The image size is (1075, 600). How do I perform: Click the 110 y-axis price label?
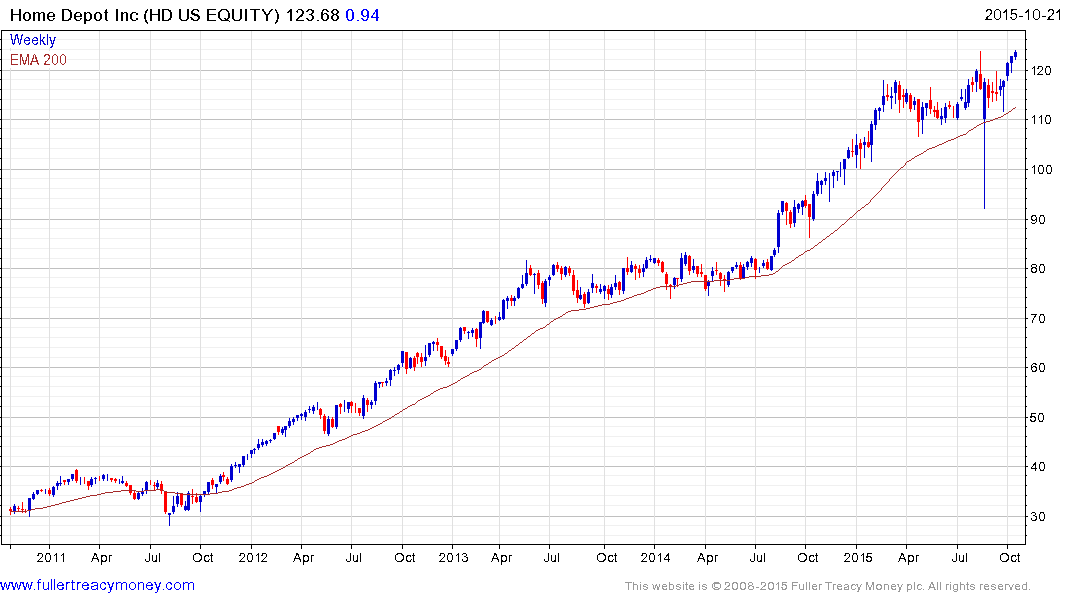pyautogui.click(x=1041, y=120)
